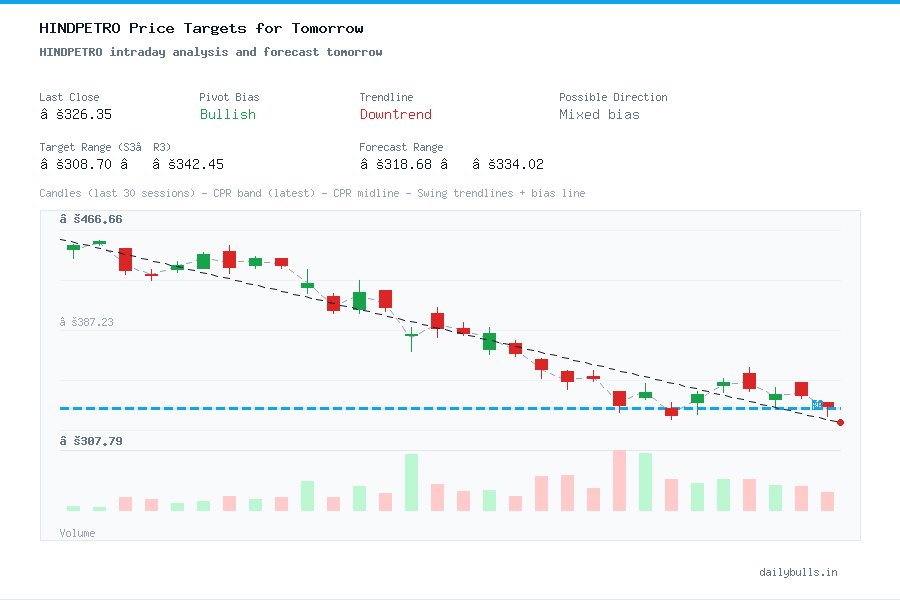Select the Trendline 'Downtrend' label
900x600 pixels.
(x=396, y=115)
